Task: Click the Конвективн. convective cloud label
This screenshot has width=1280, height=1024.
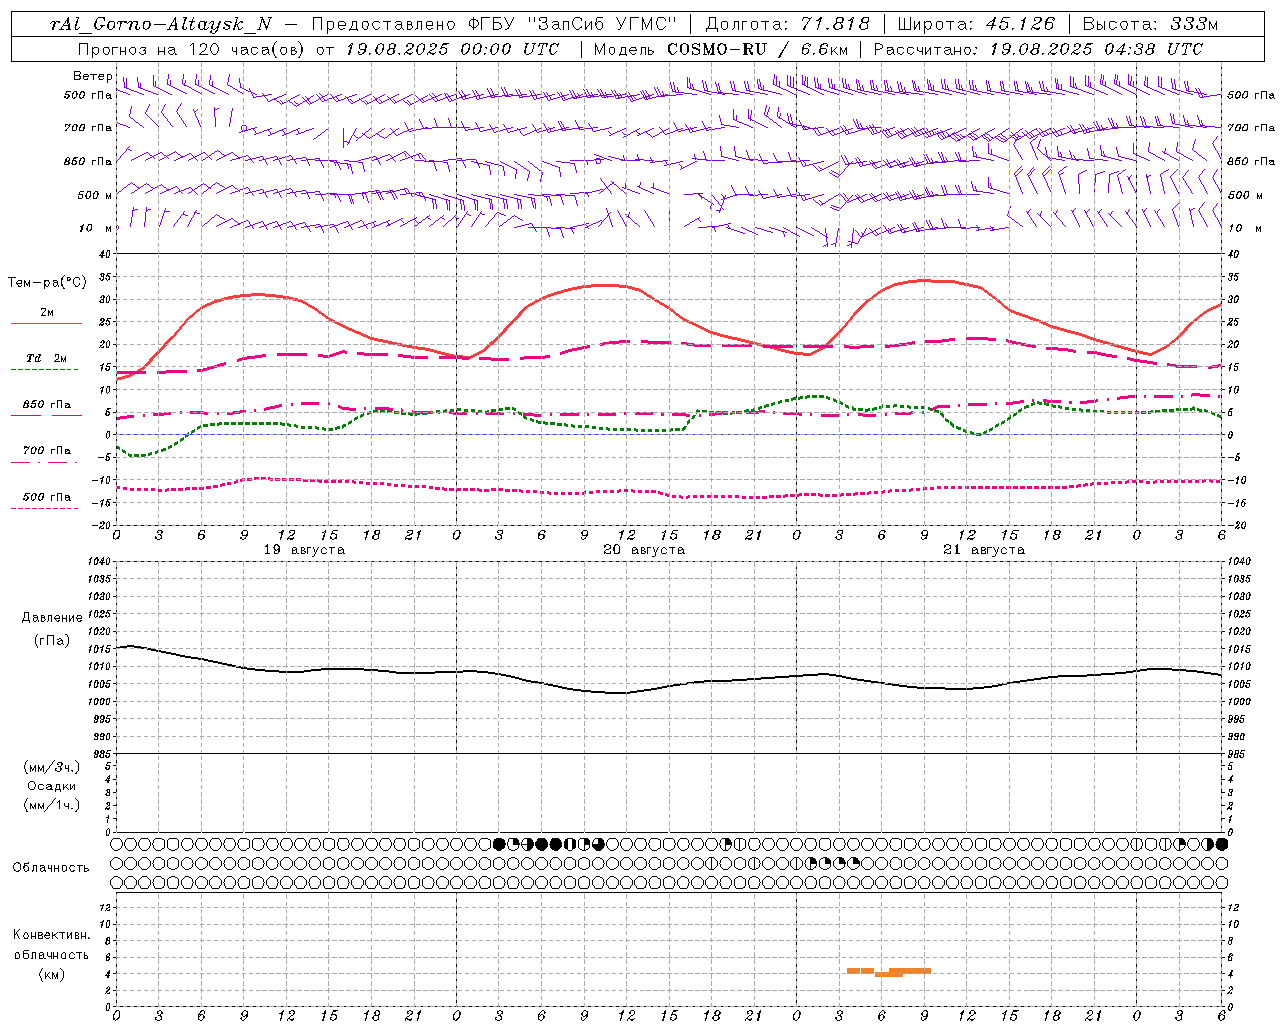Action: coord(51,935)
